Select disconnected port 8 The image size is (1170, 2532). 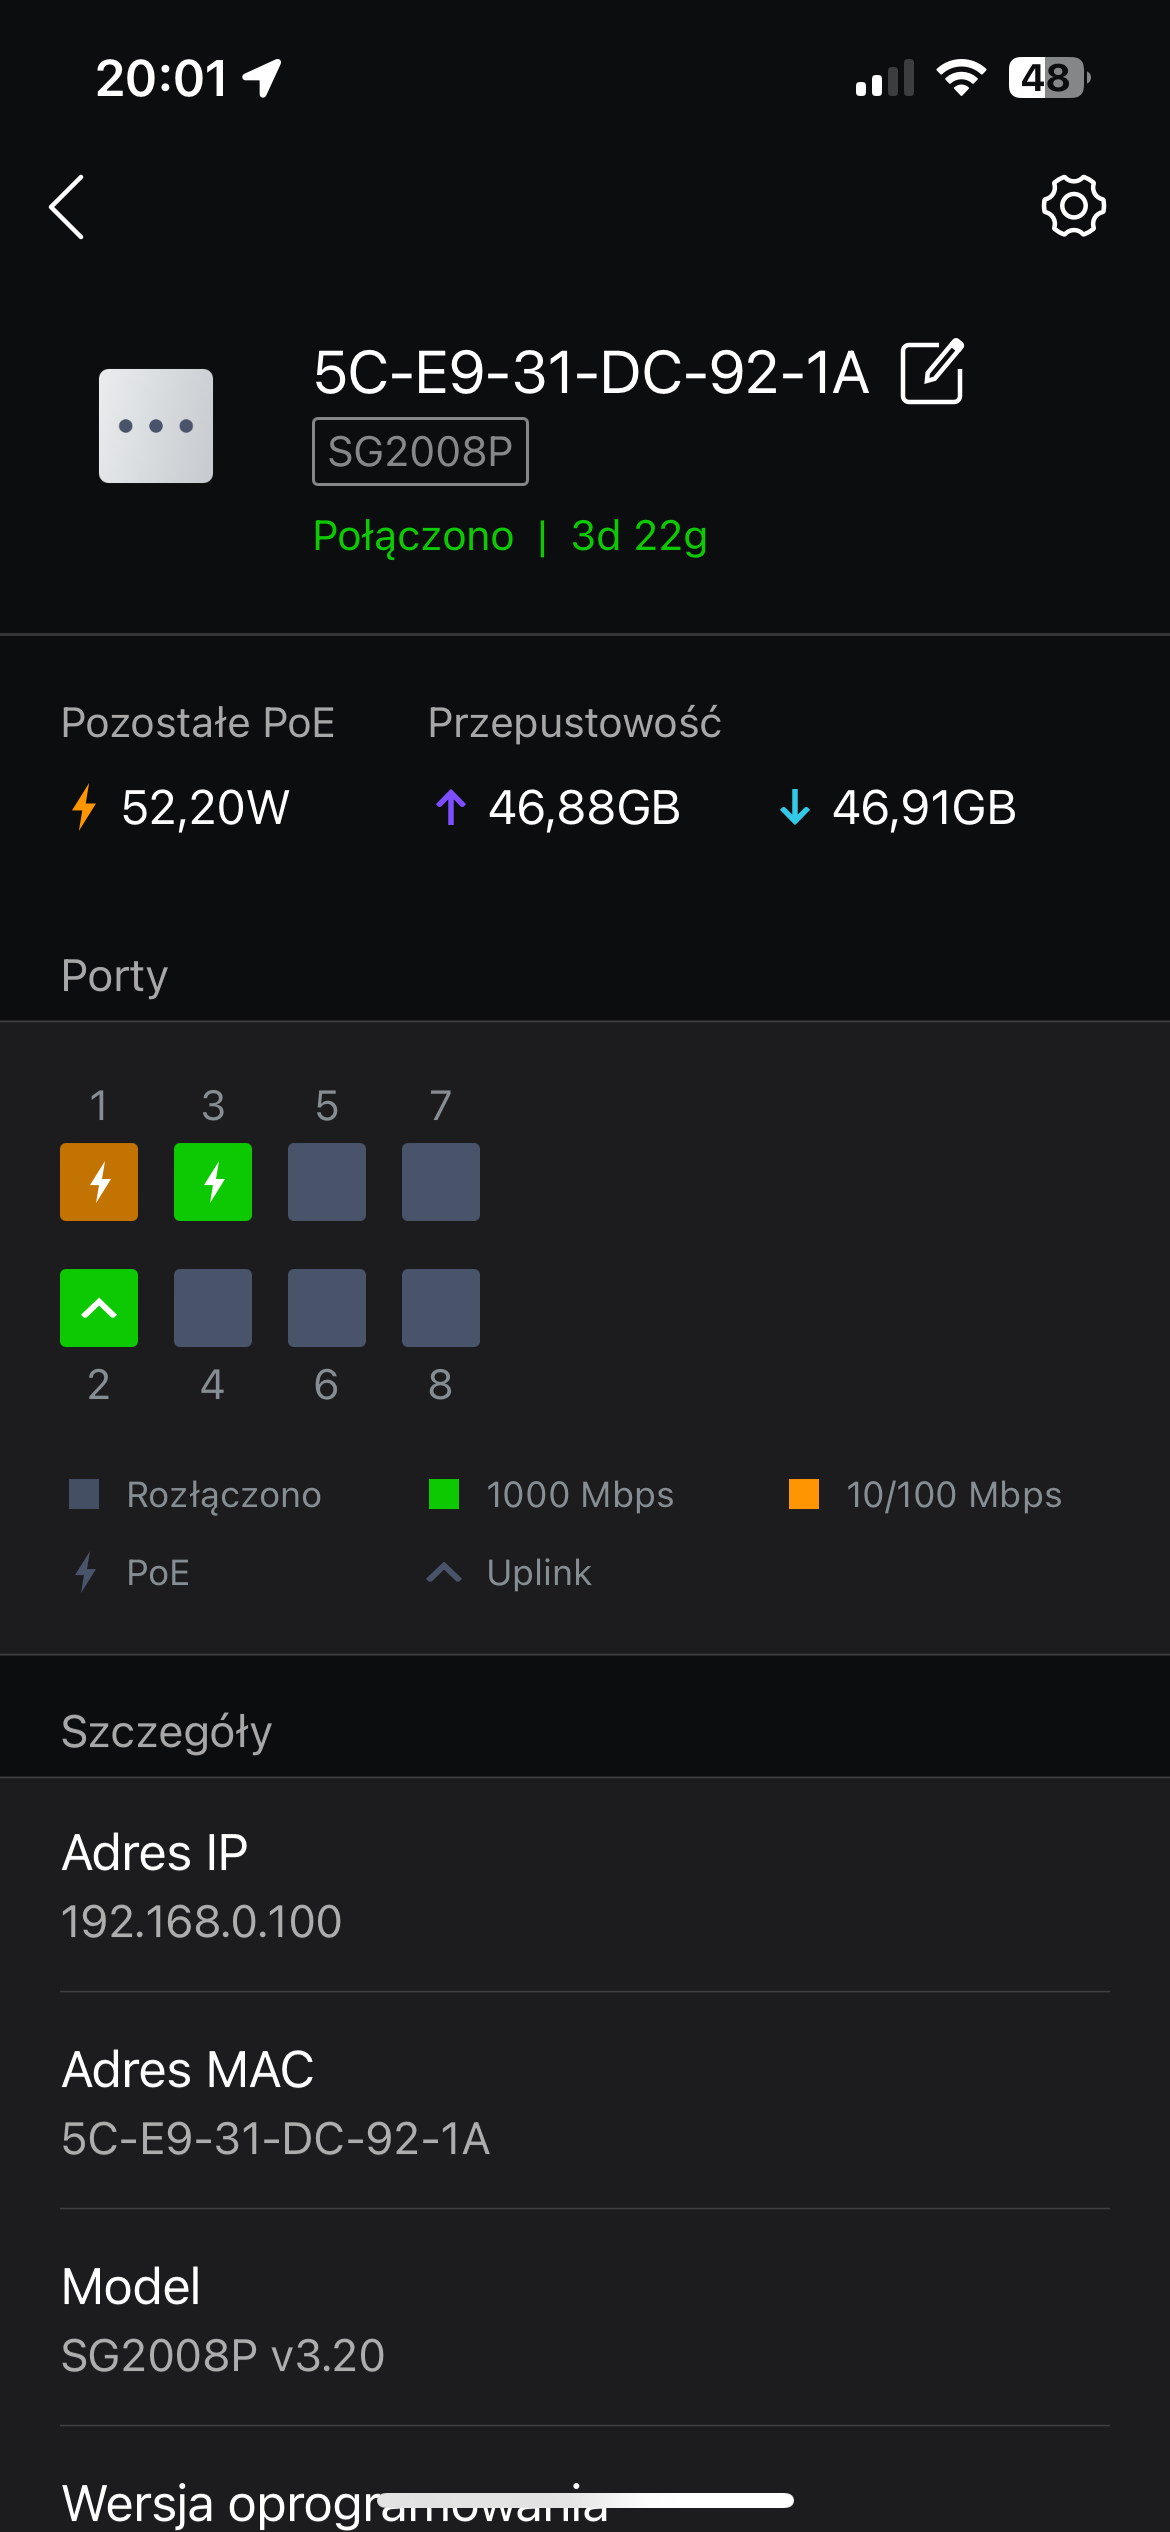(441, 1308)
